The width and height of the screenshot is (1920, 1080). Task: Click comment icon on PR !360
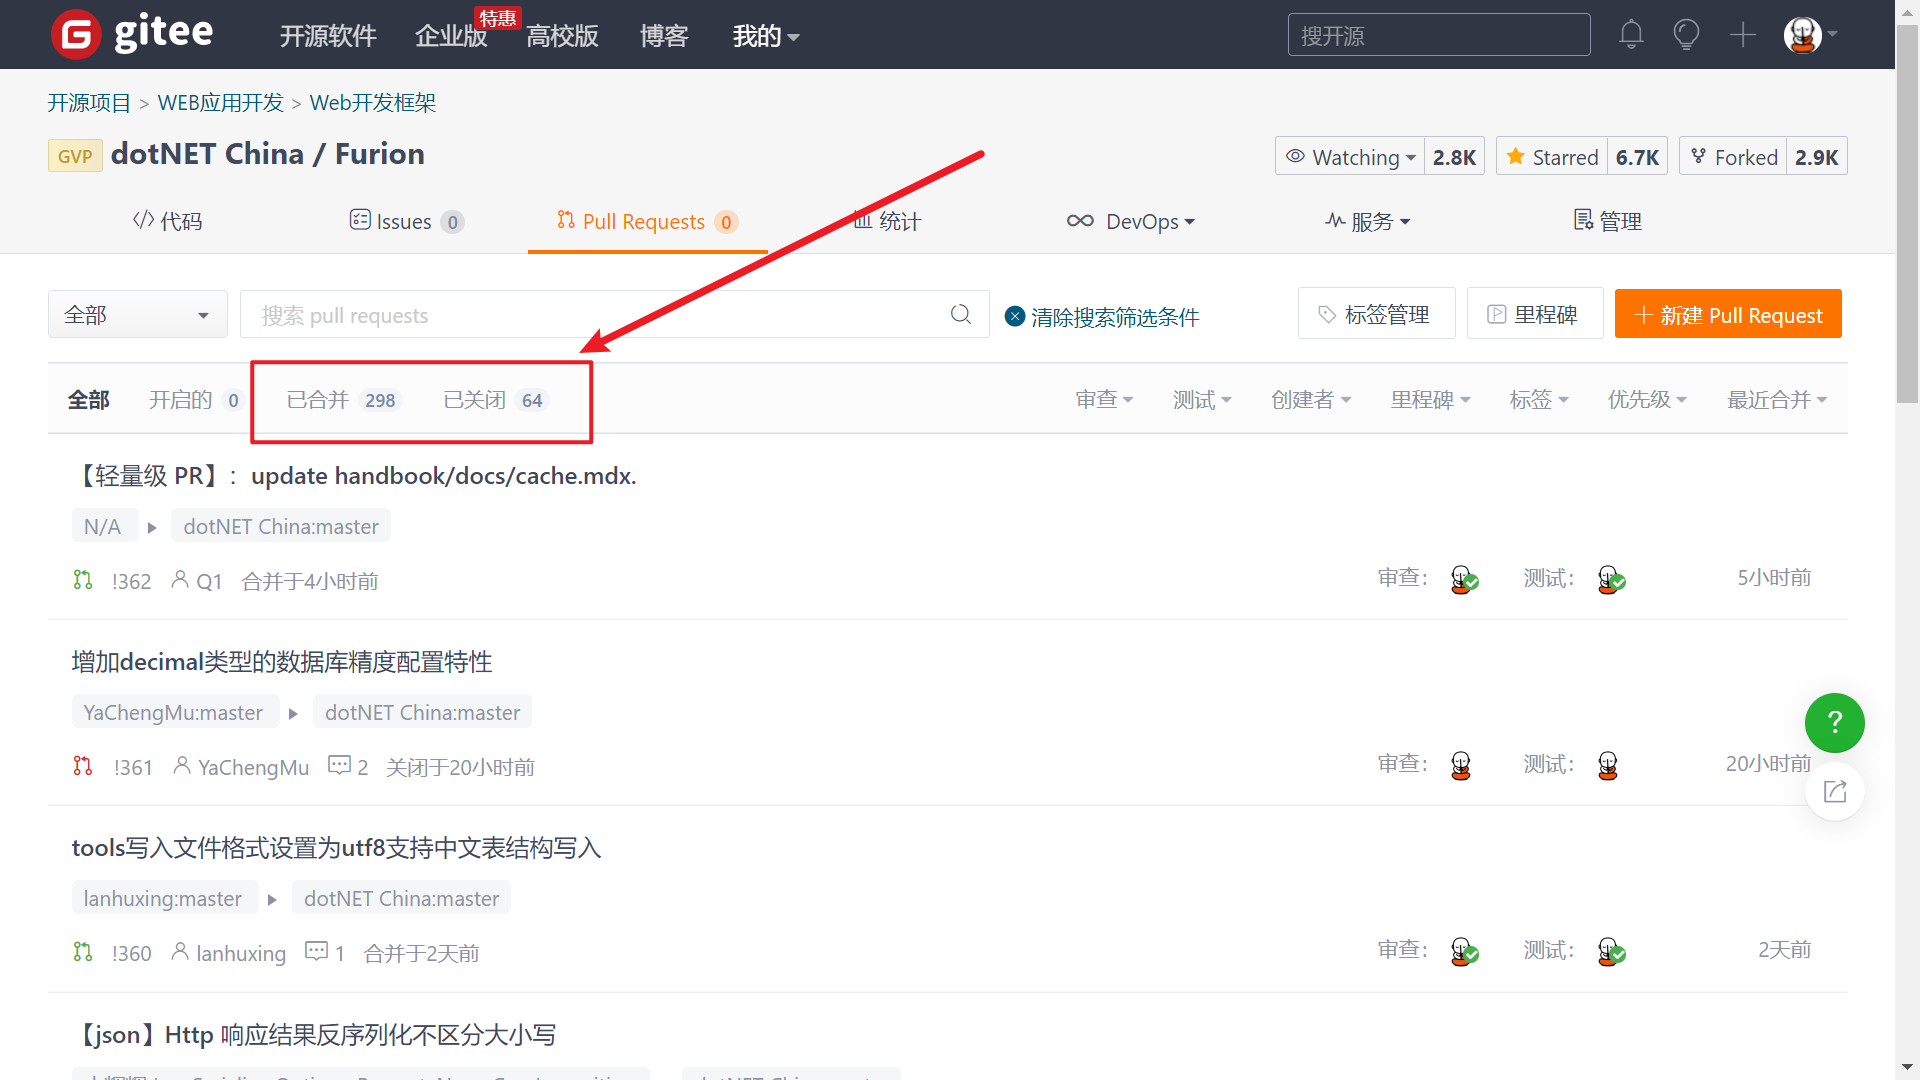coord(316,951)
